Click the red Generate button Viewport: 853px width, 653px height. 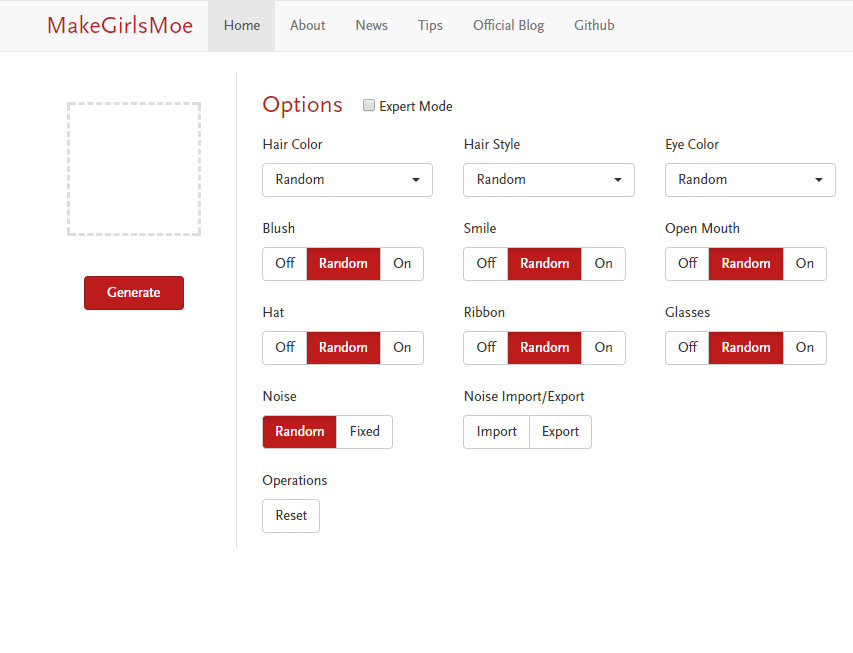click(134, 293)
